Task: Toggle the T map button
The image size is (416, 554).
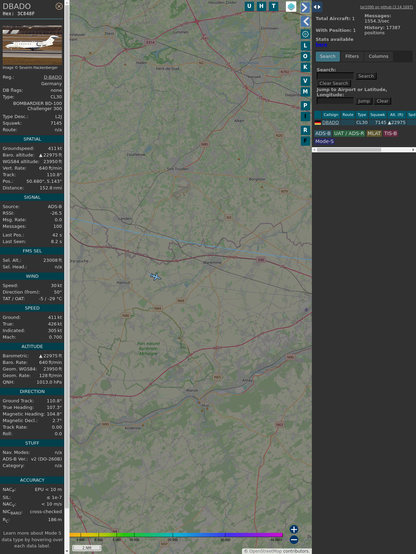Action: click(x=274, y=6)
